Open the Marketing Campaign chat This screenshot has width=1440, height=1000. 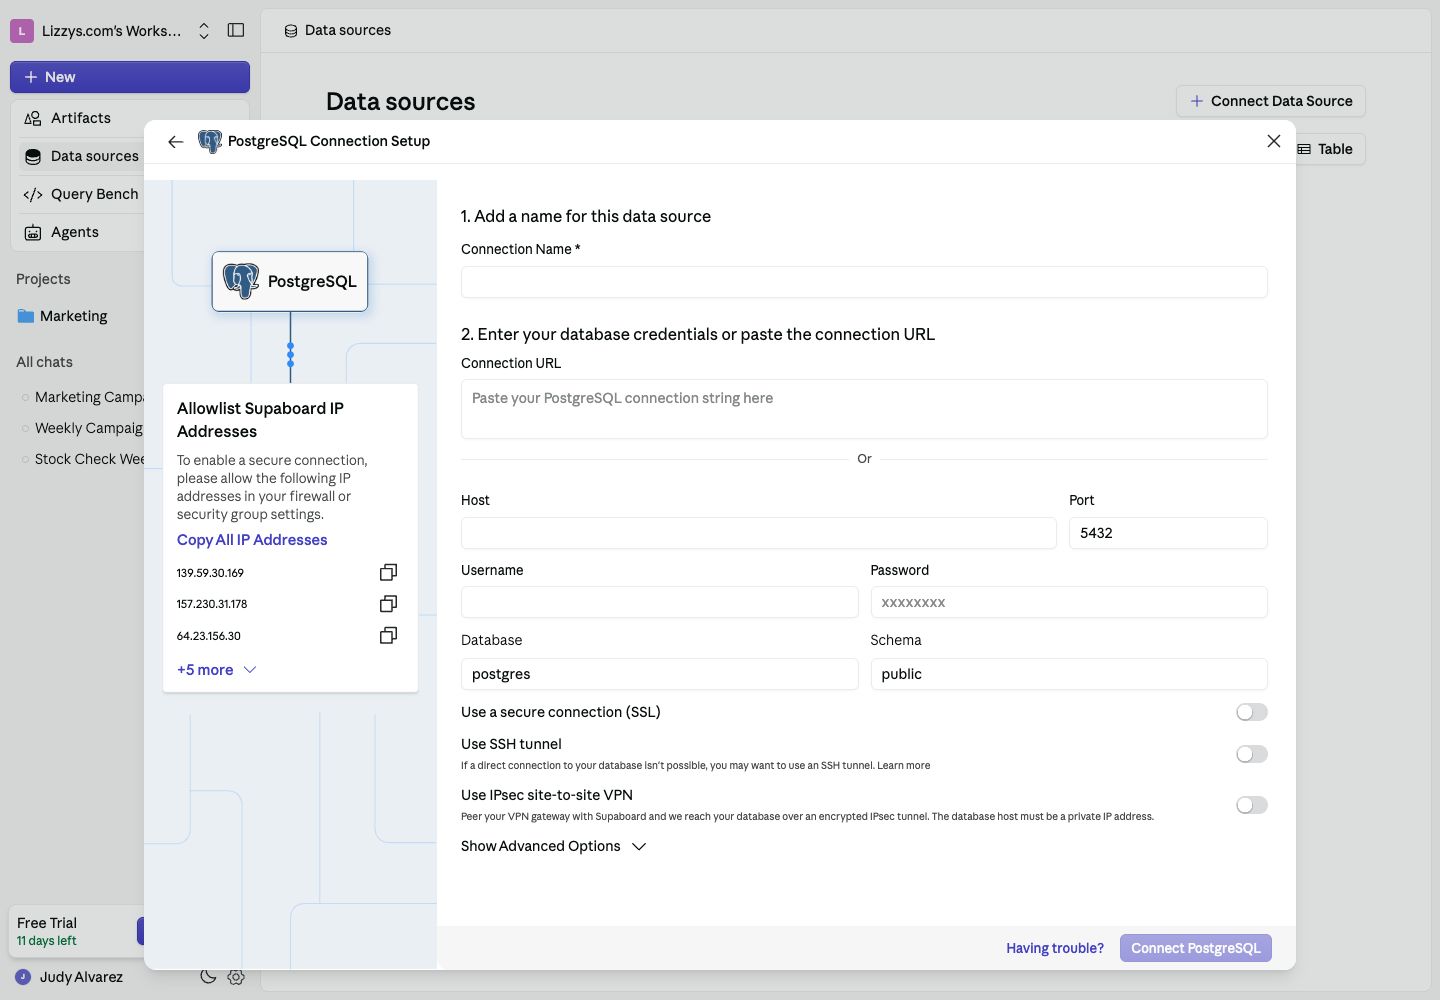[x=88, y=397]
